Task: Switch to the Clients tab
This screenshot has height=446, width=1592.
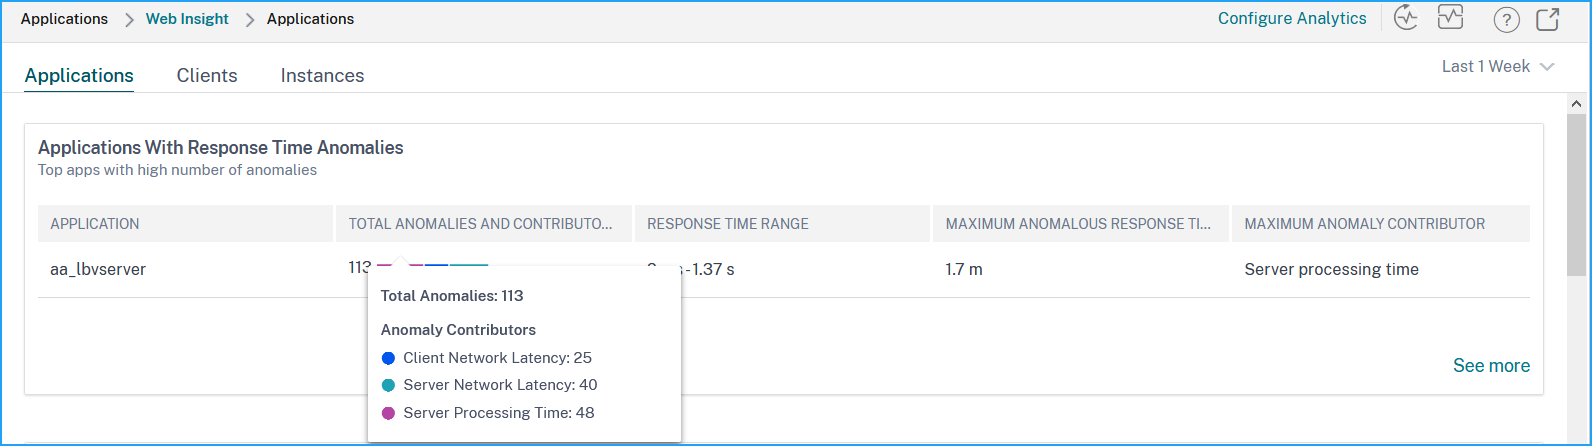Action: click(207, 75)
